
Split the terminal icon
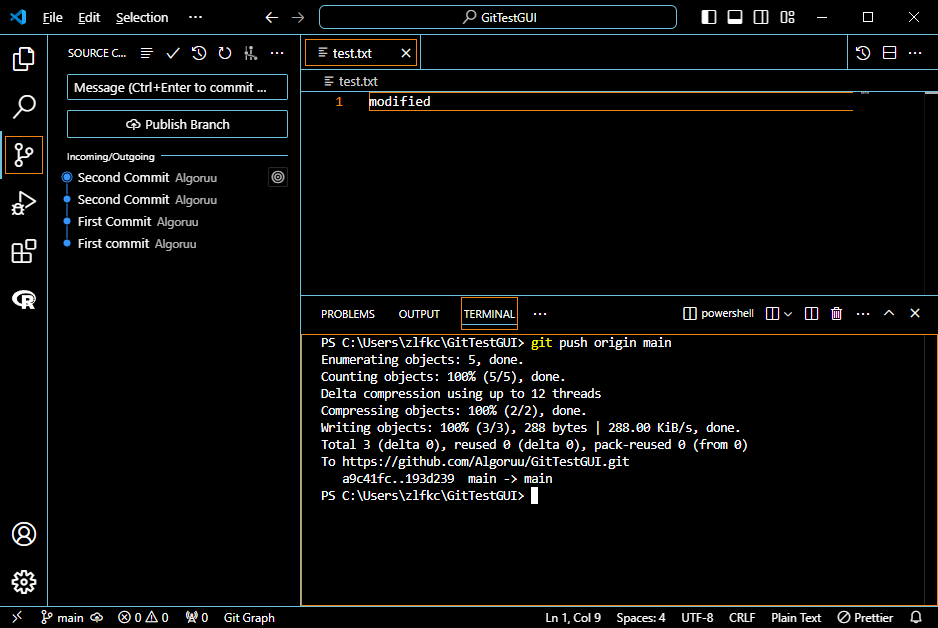(772, 313)
